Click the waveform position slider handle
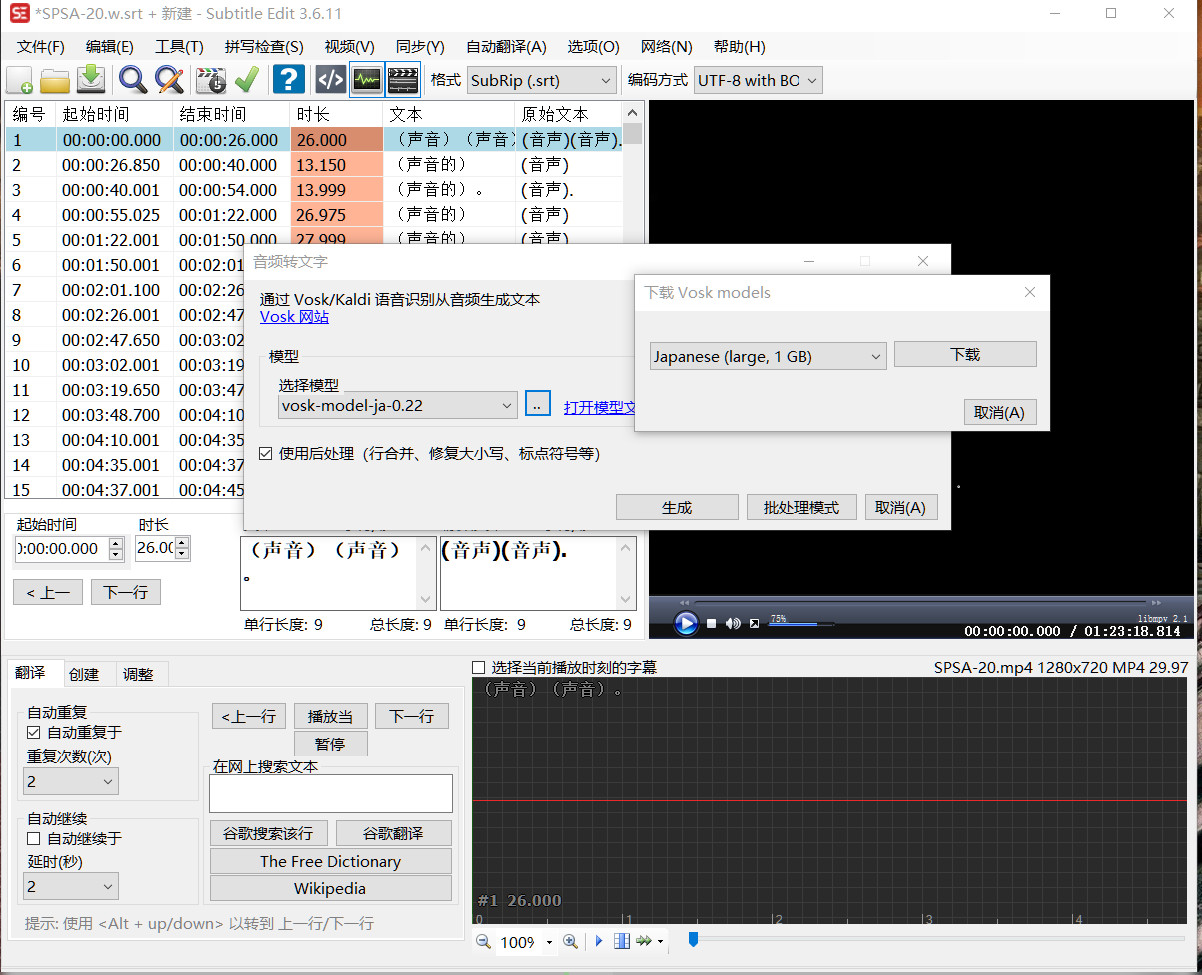 click(692, 939)
